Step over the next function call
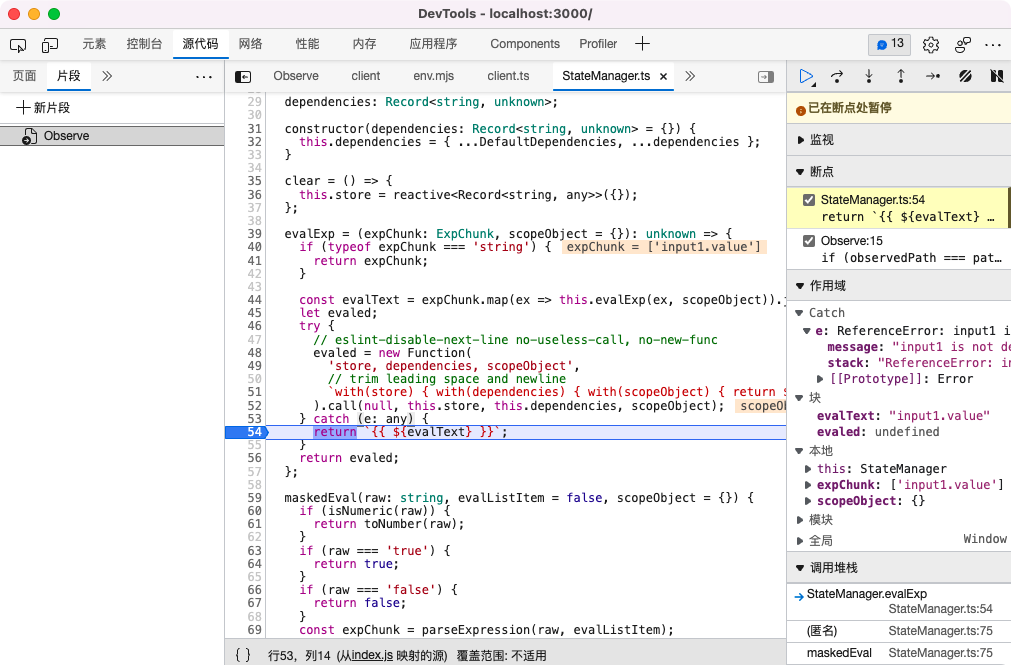The height and width of the screenshot is (665, 1011). (x=839, y=76)
